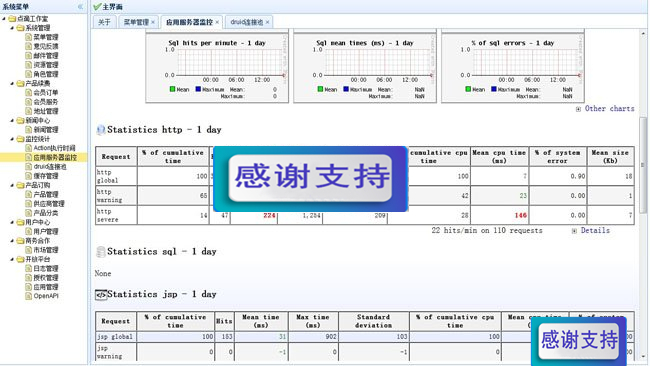Switch to the 关于 tab

pyautogui.click(x=104, y=22)
